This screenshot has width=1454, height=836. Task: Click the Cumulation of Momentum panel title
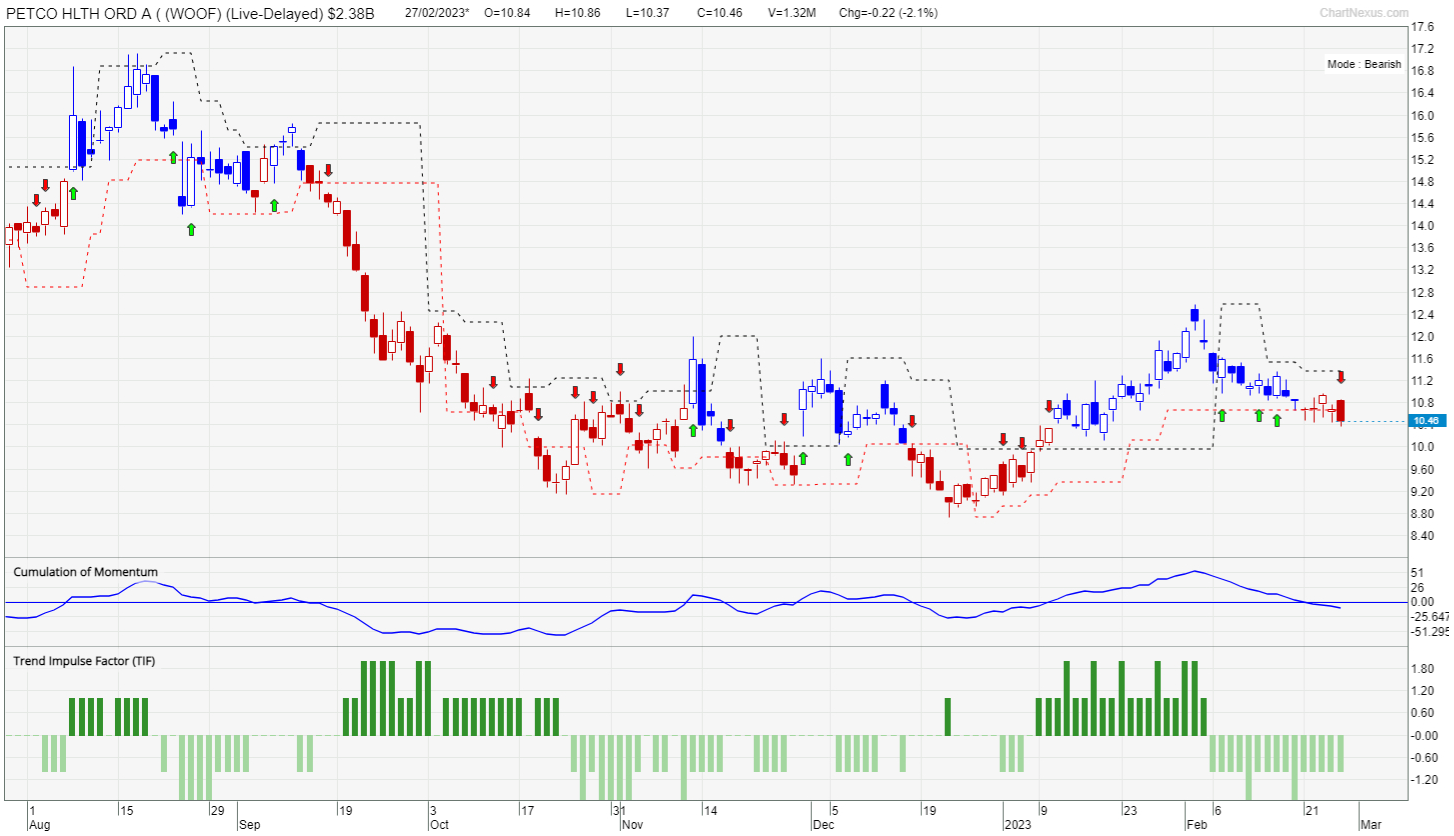pos(85,572)
